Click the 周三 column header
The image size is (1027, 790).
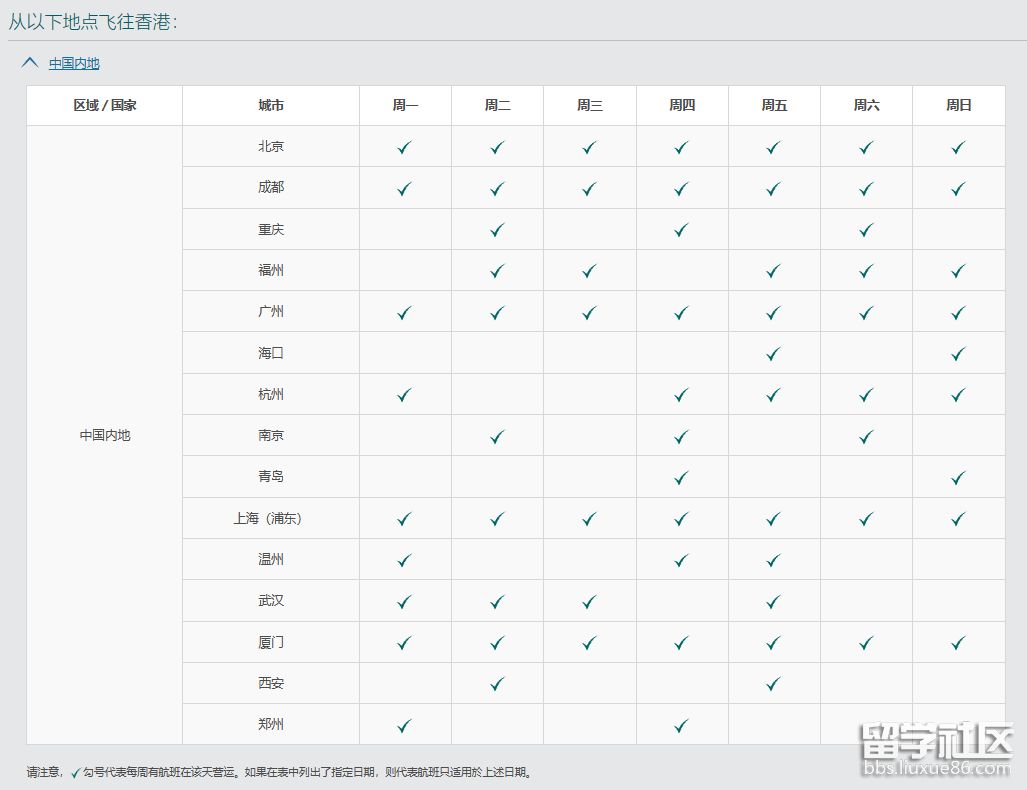point(589,105)
